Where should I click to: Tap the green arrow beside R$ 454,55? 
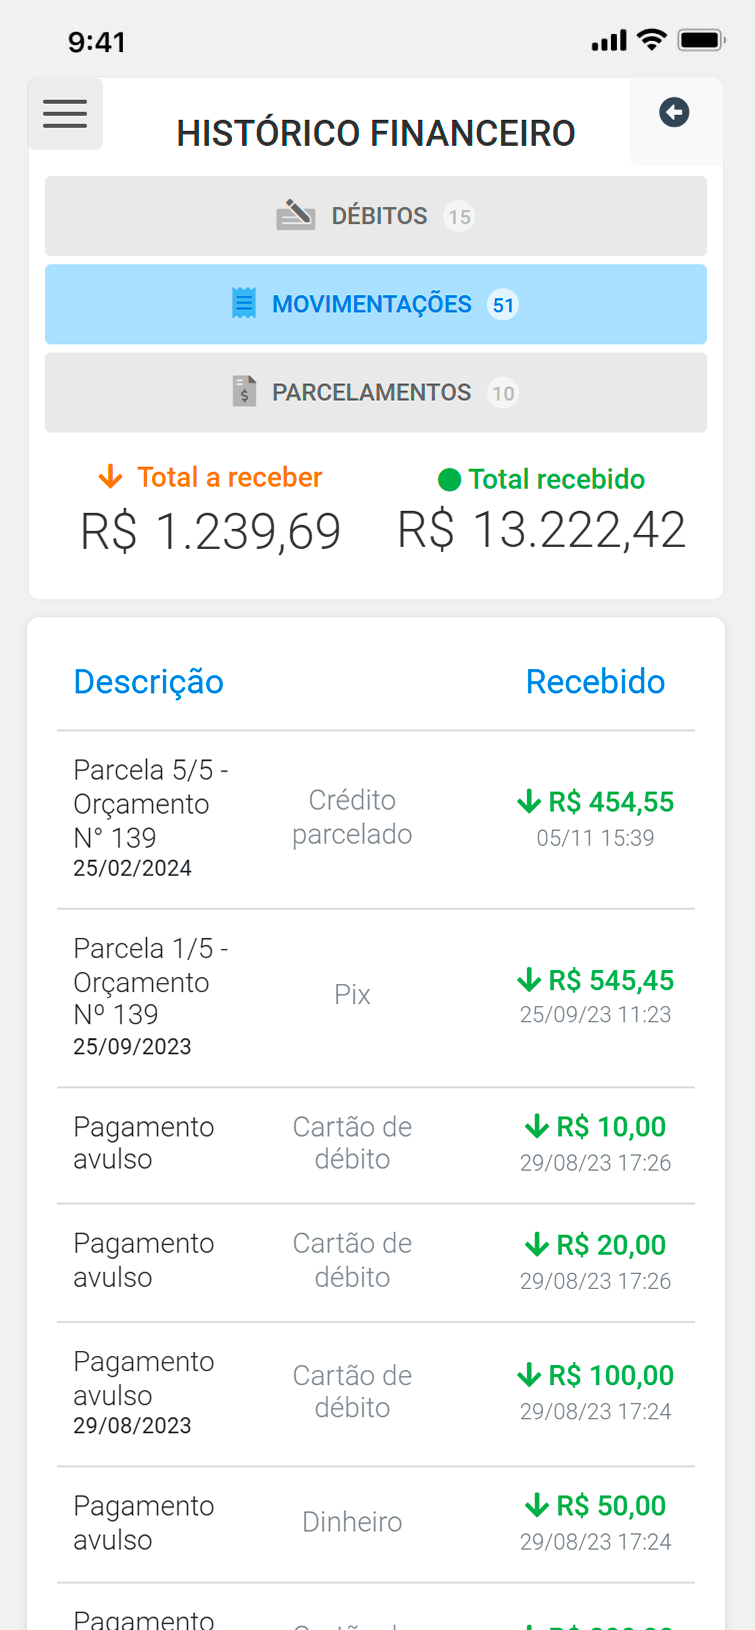pos(529,801)
